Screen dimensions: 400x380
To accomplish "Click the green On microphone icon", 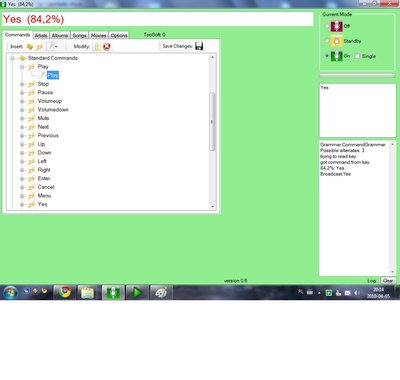I will coord(336,56).
